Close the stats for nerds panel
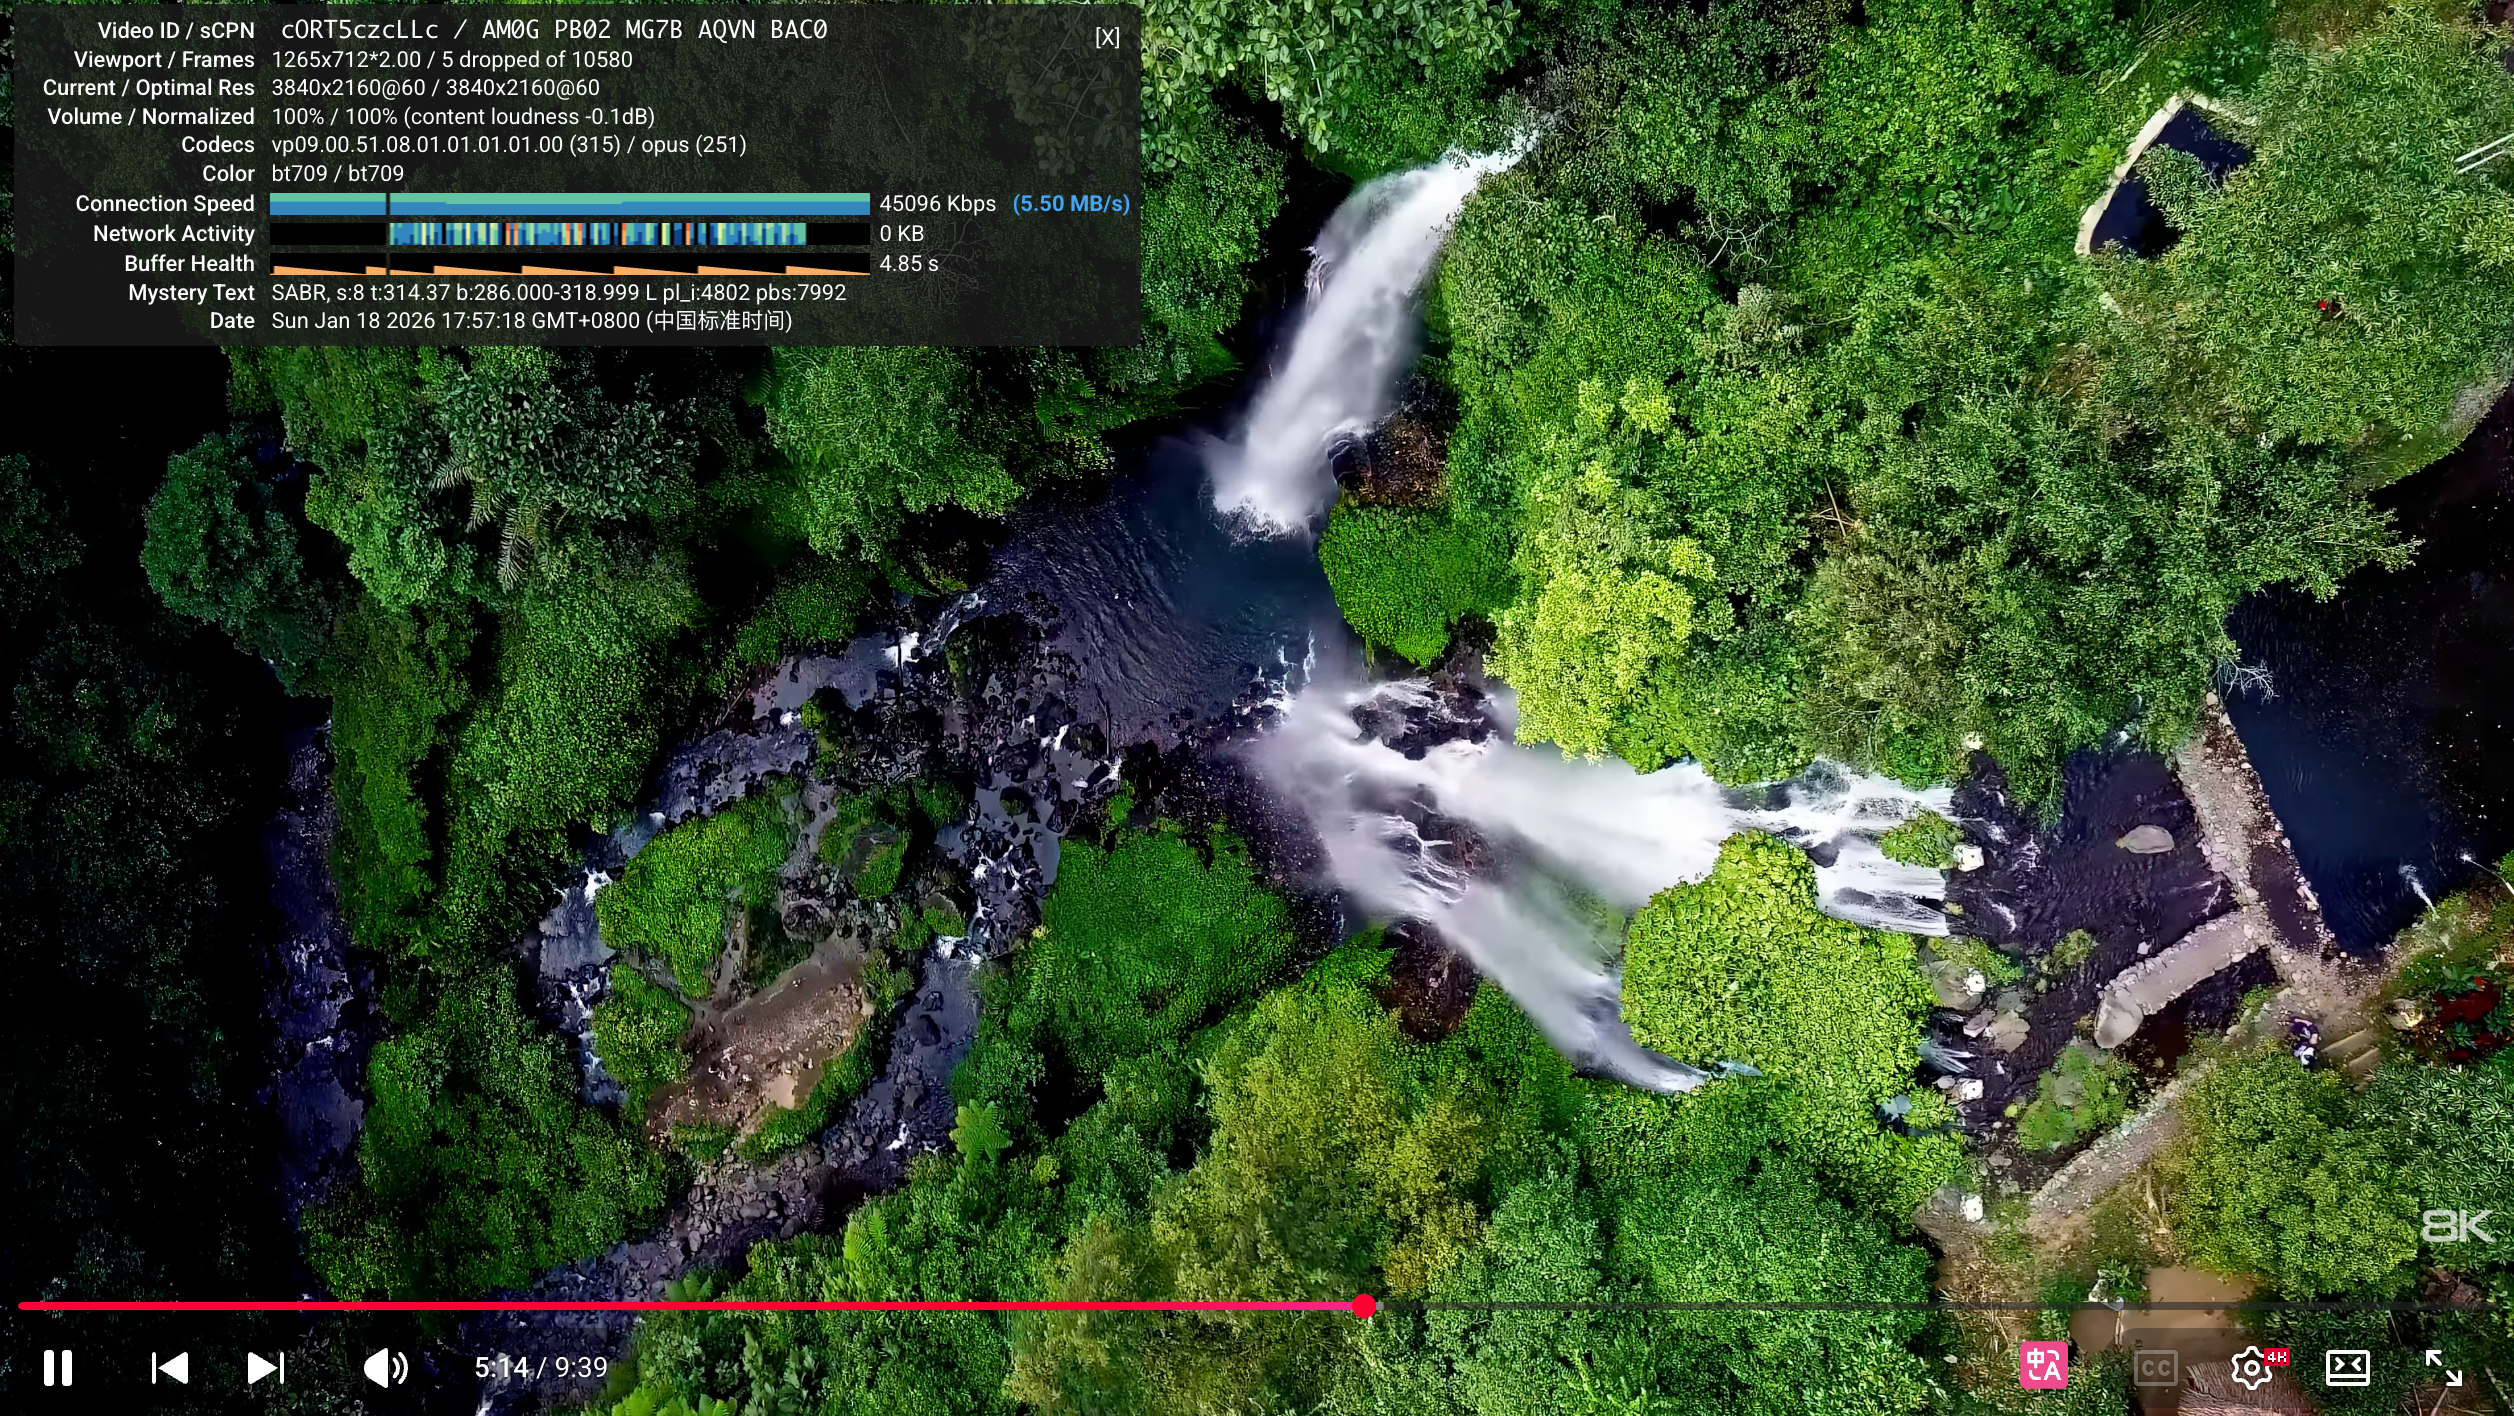This screenshot has height=1416, width=2514. coord(1107,38)
